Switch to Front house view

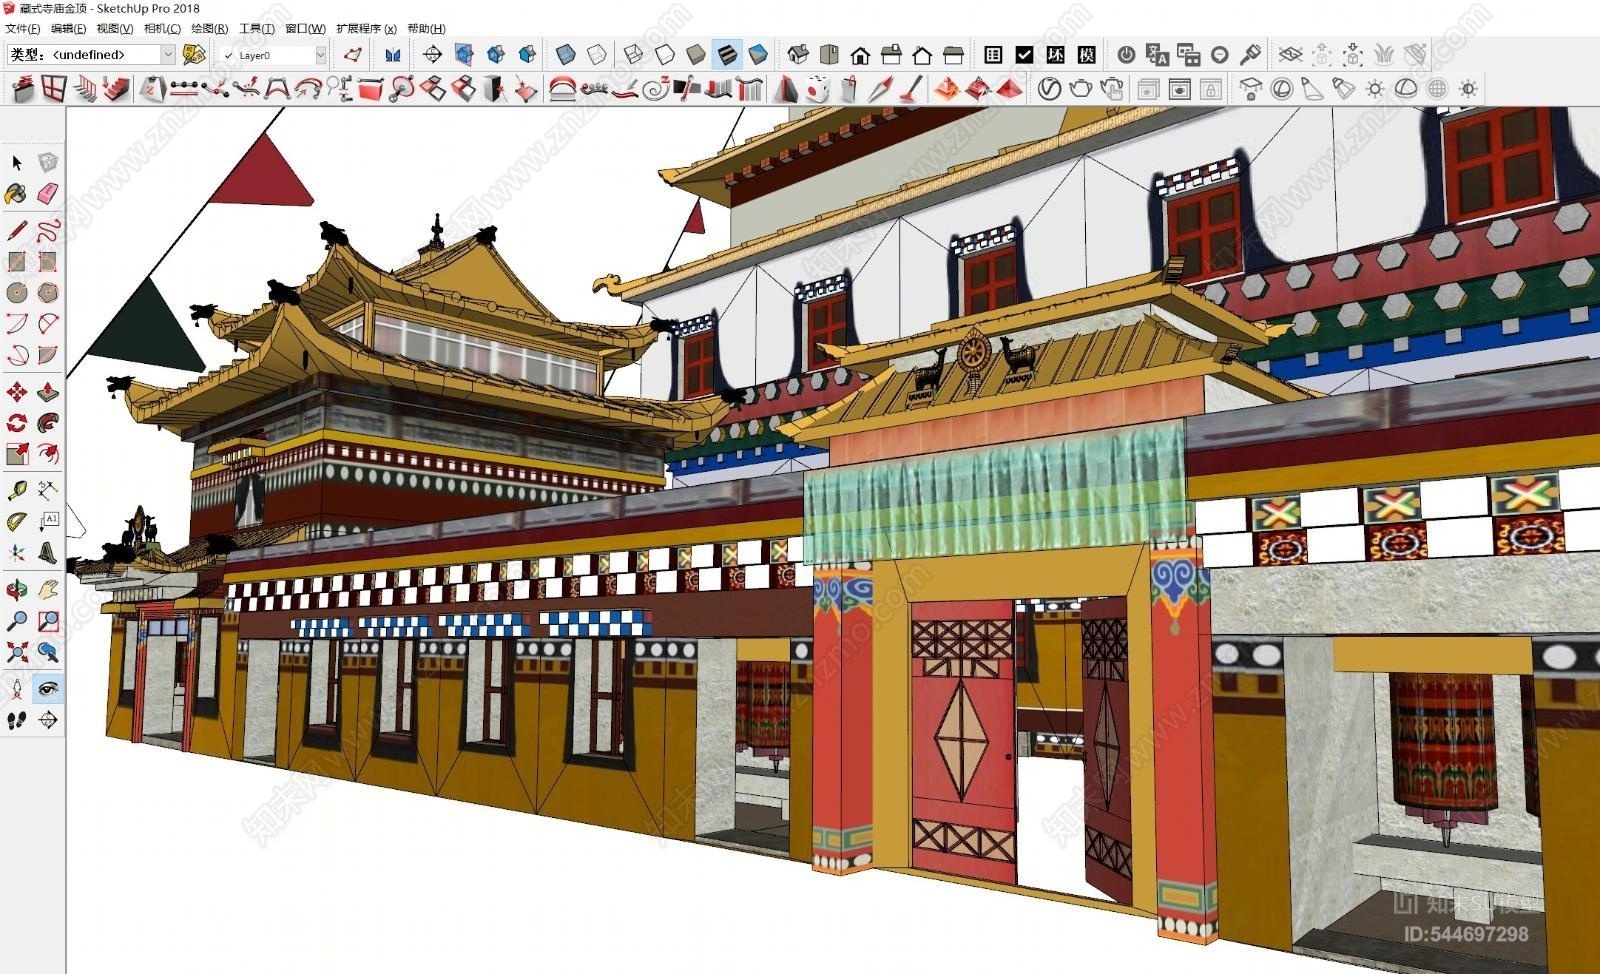pos(860,54)
